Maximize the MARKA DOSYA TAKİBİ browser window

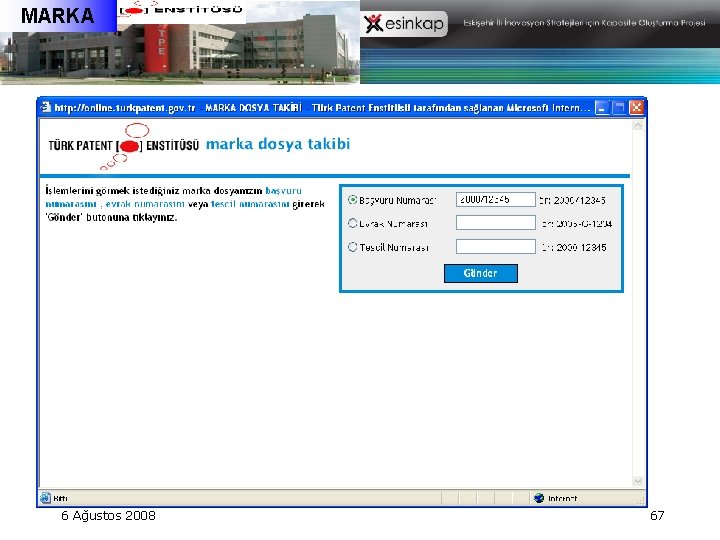pos(619,107)
